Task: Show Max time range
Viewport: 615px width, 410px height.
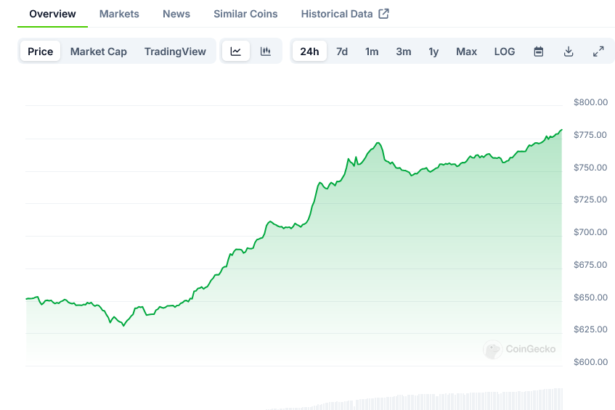Action: 466,51
